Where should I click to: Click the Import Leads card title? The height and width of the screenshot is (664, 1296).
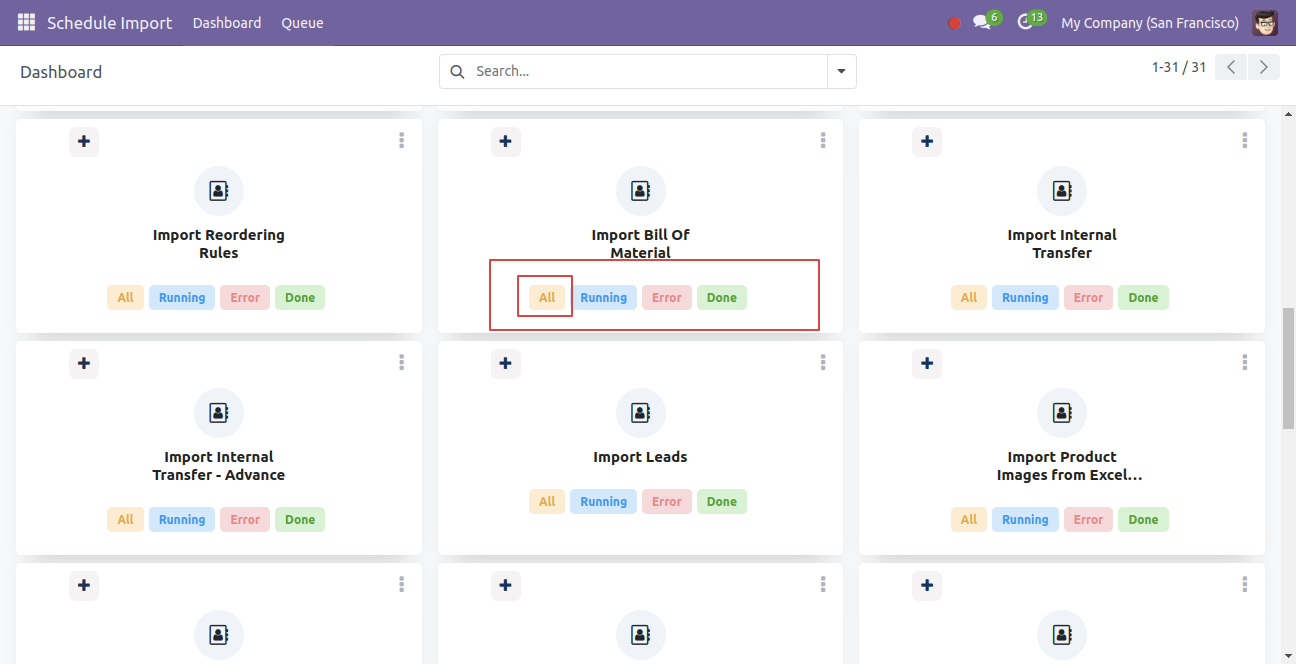click(640, 457)
